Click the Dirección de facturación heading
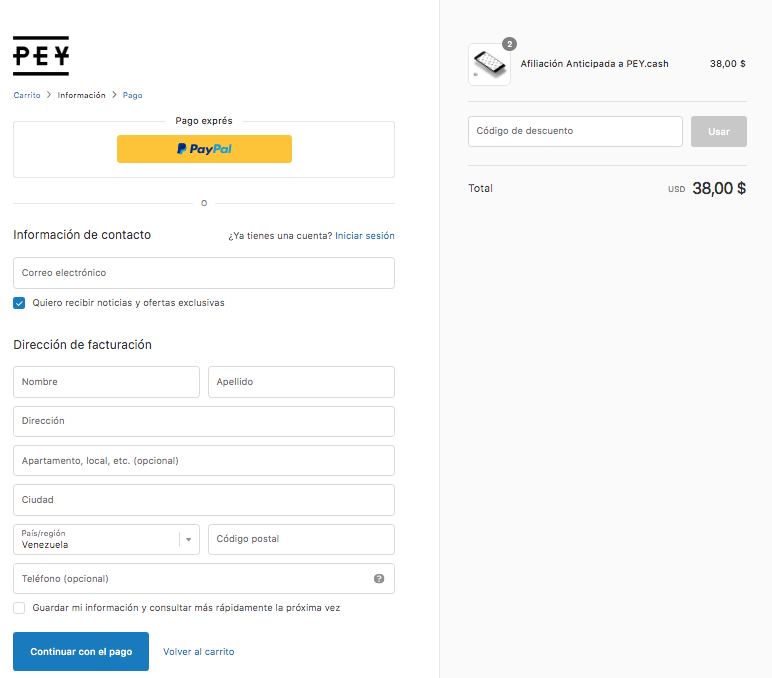The height and width of the screenshot is (678, 772). pyautogui.click(x=82, y=345)
